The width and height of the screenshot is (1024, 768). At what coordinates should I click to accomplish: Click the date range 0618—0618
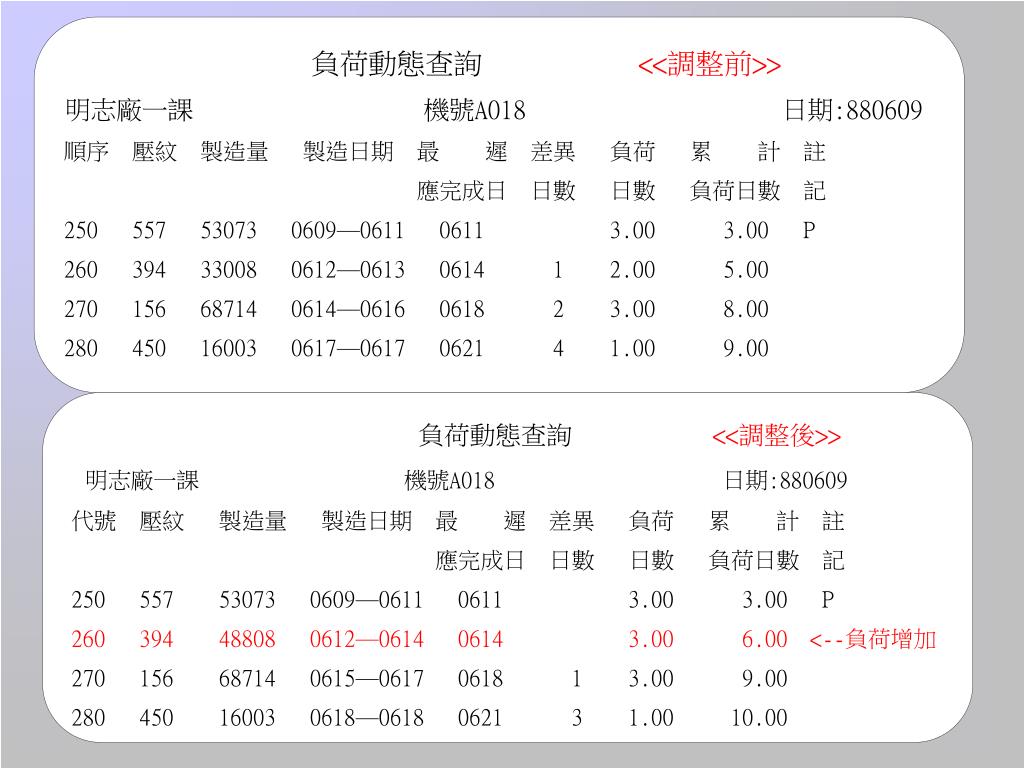coord(366,718)
